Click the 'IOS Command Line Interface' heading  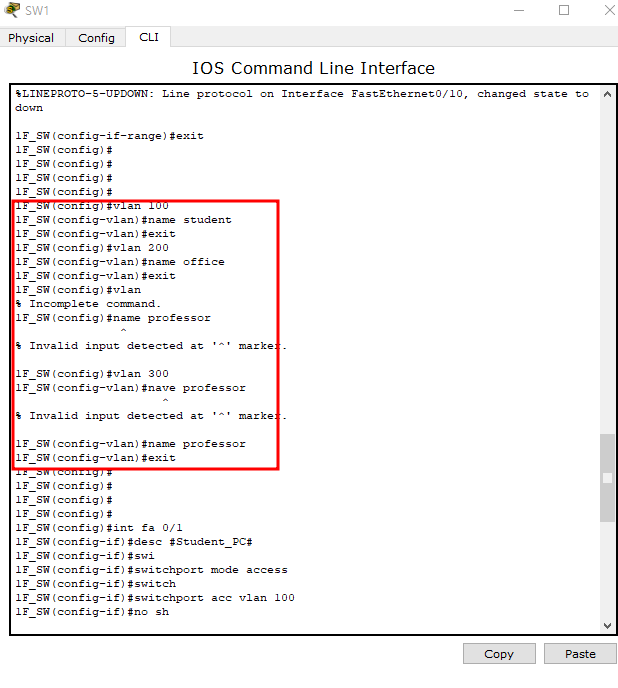click(x=313, y=68)
